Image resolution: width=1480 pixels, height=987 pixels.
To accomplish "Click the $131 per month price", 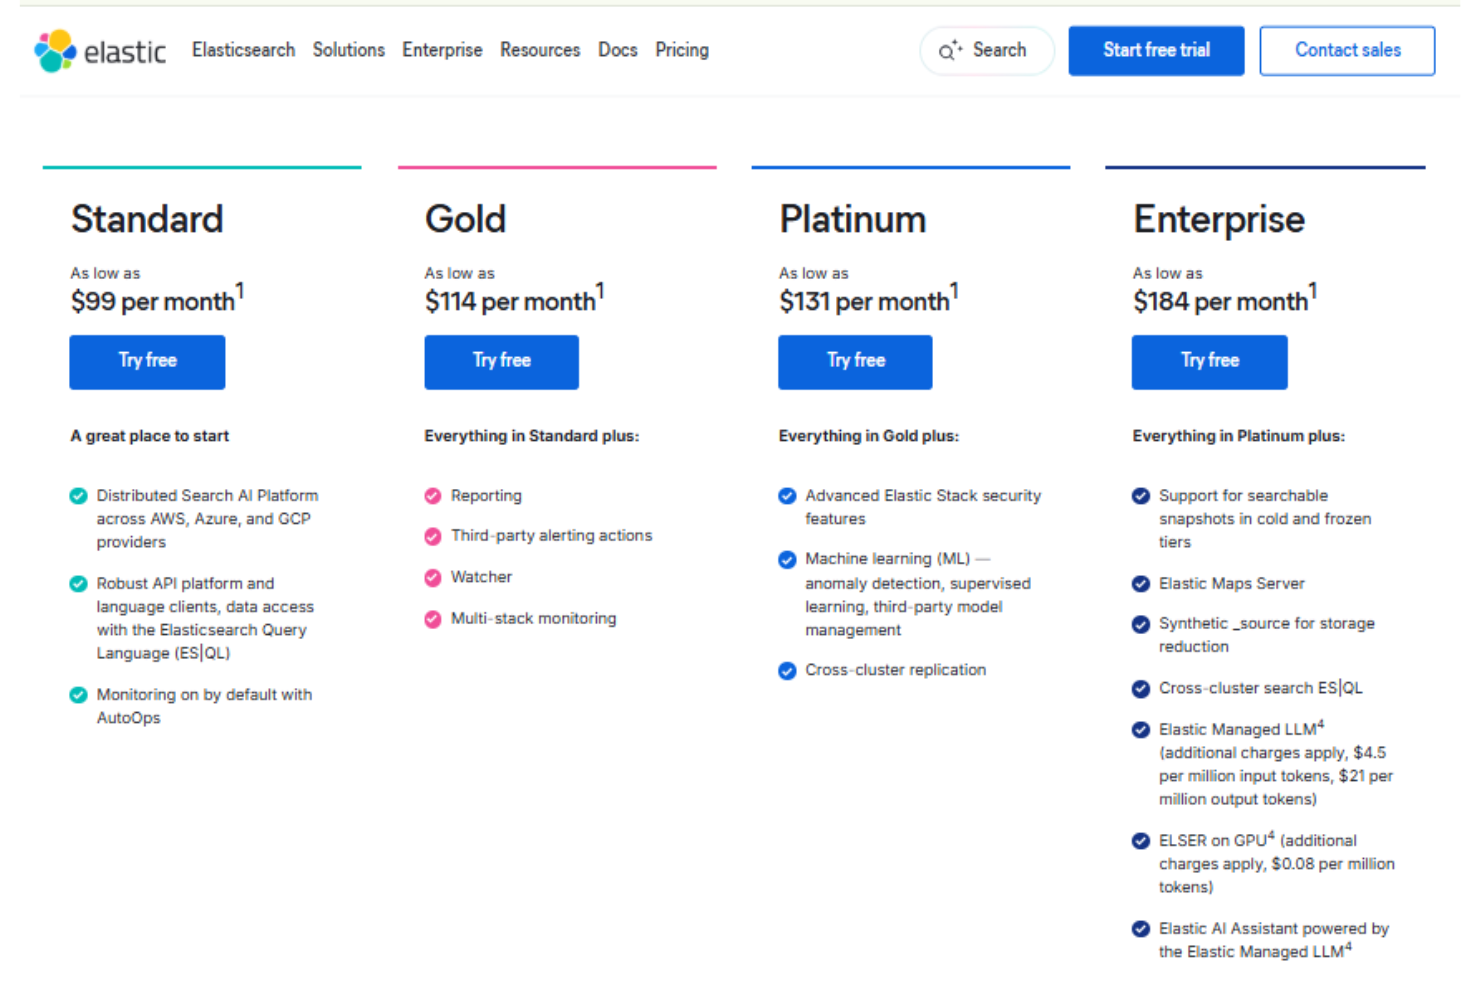I will pyautogui.click(x=864, y=301).
